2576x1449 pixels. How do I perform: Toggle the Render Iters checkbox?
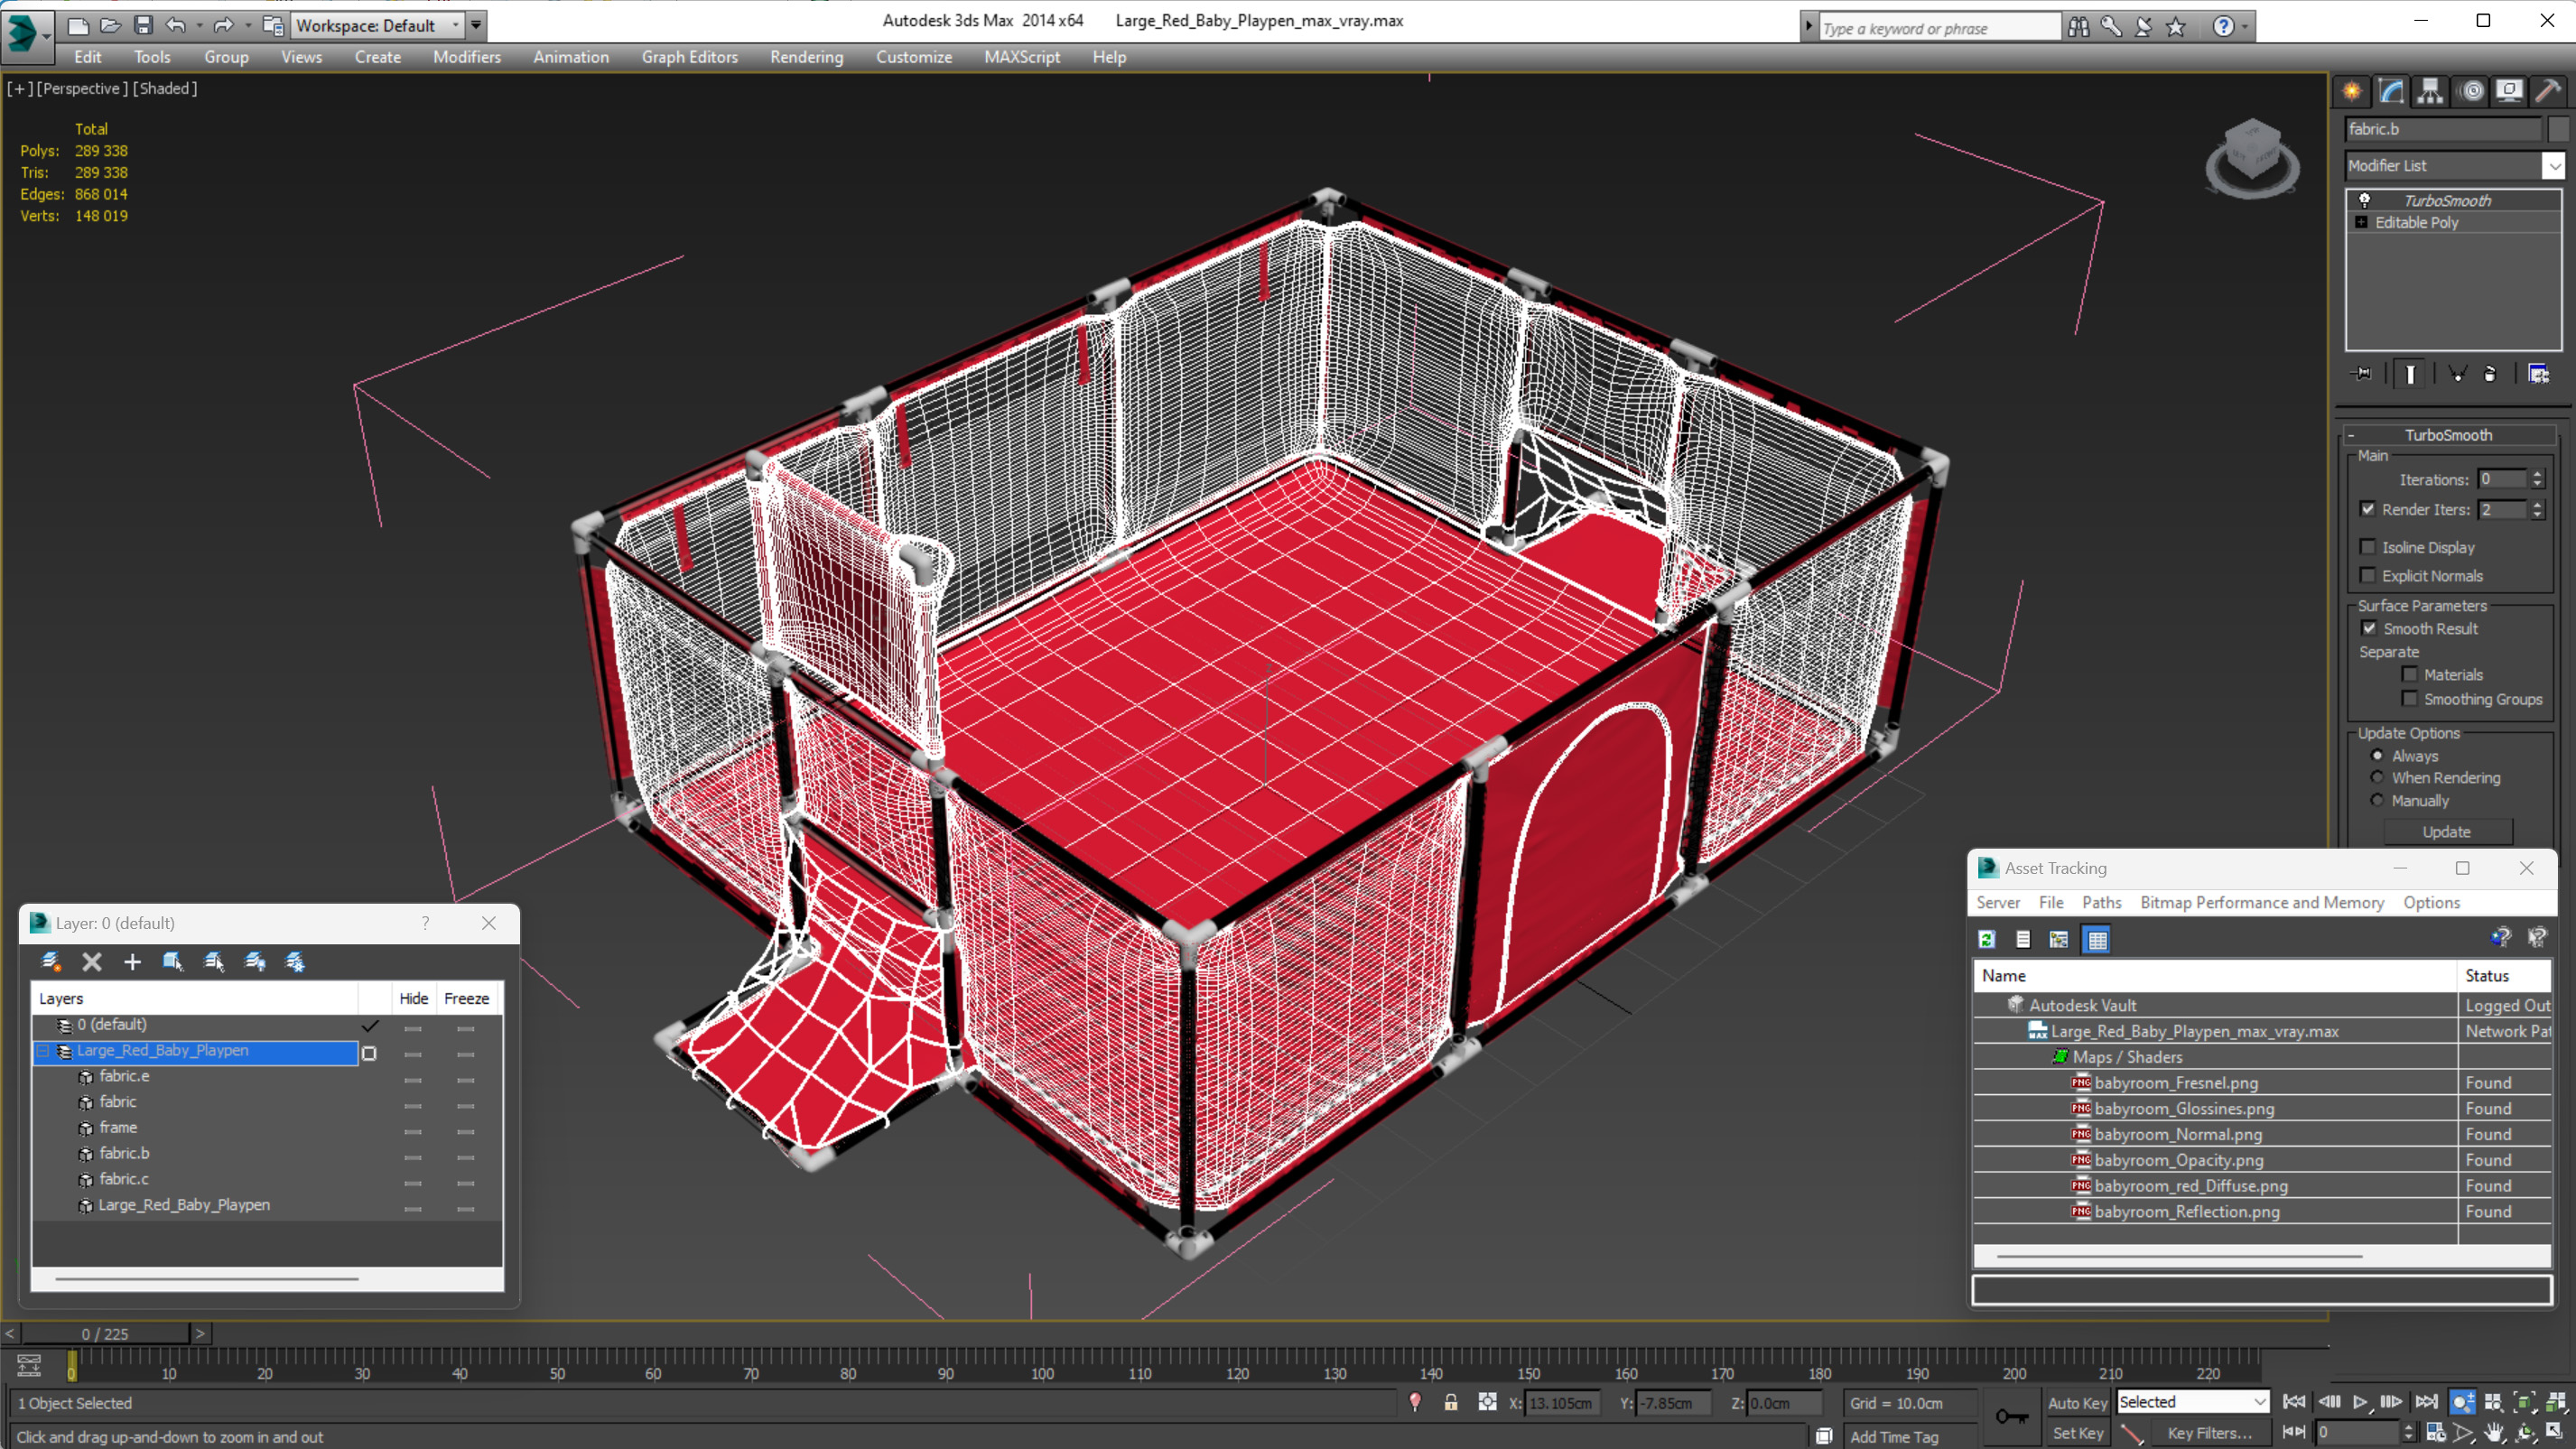(2367, 509)
